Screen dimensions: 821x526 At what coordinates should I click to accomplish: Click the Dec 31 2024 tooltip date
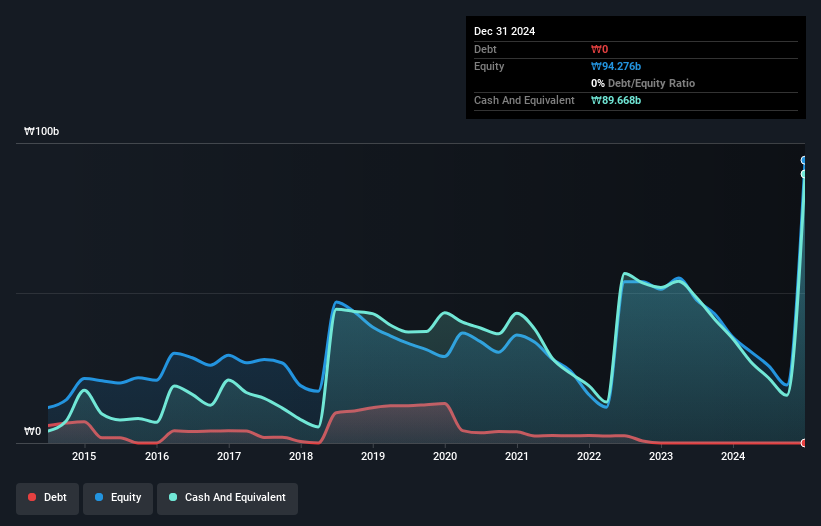coord(504,31)
